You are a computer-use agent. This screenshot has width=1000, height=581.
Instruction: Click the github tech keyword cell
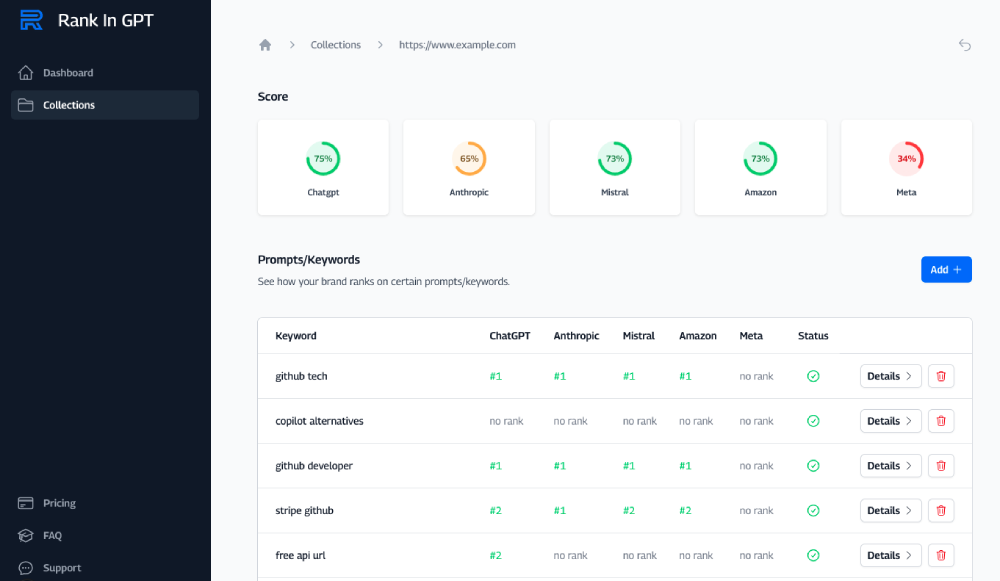(x=301, y=376)
